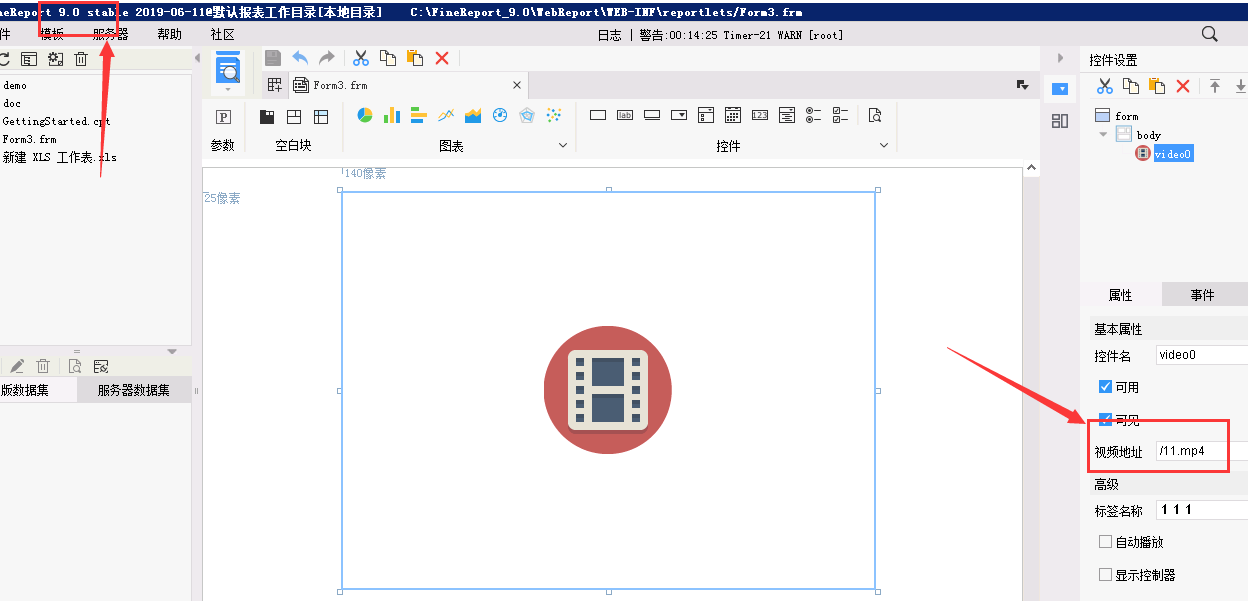The height and width of the screenshot is (601, 1249).
Task: Open the widget library grid icon in sidebar
Action: coord(1060,121)
